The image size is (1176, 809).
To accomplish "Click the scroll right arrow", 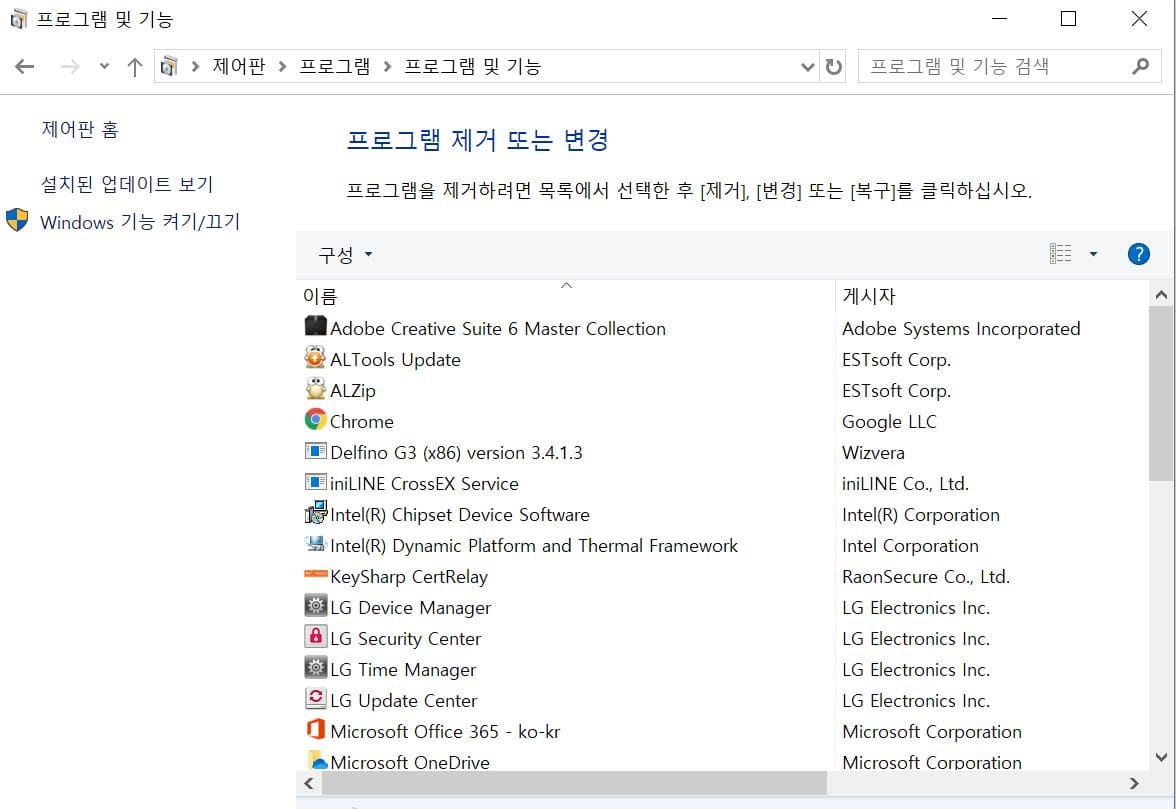I will (x=1134, y=784).
